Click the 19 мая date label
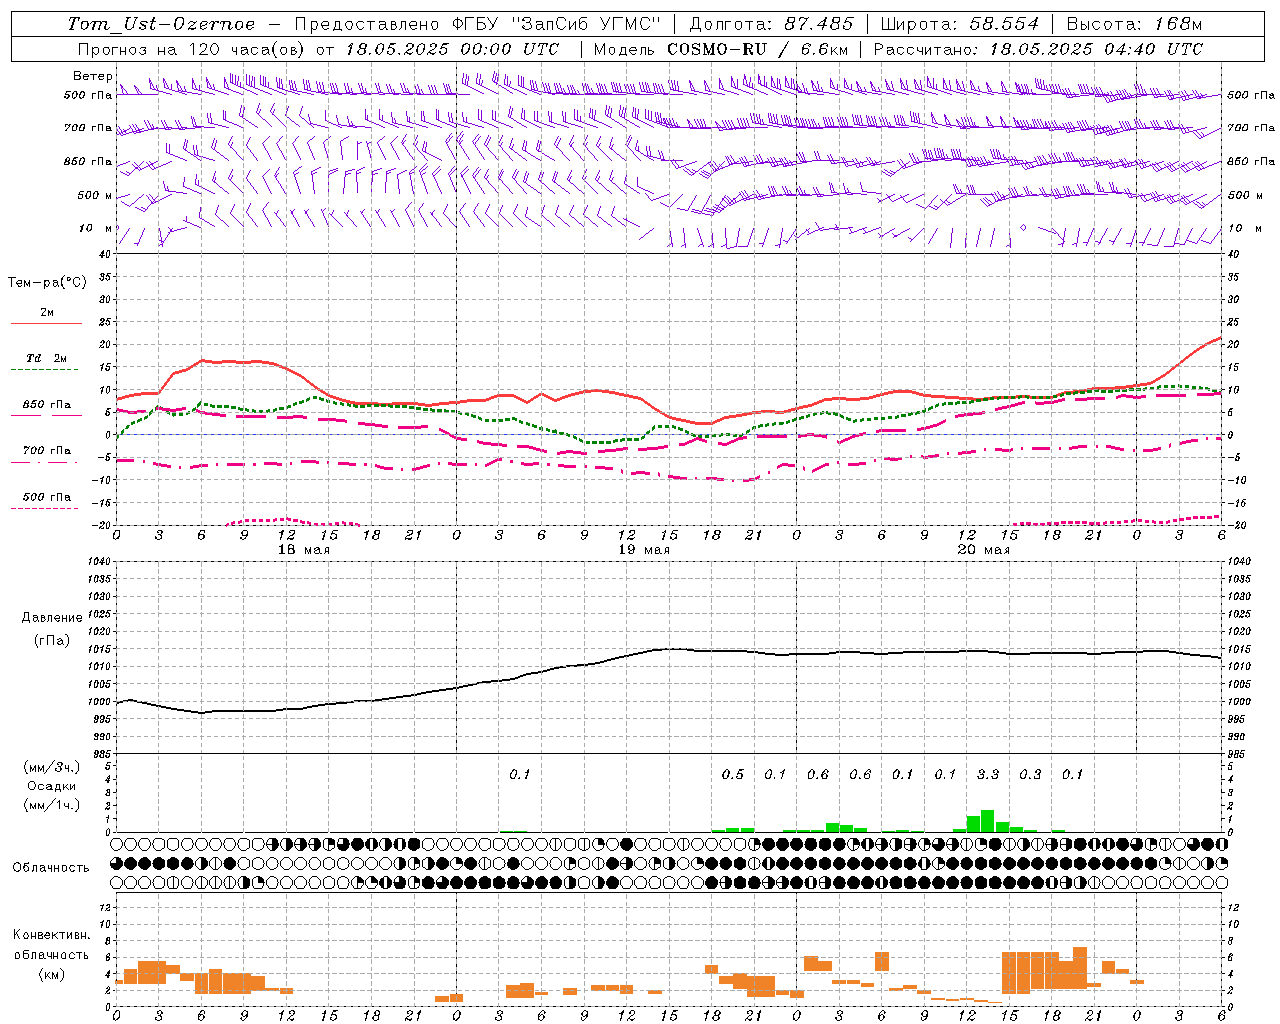The height and width of the screenshot is (1024, 1280). [644, 550]
